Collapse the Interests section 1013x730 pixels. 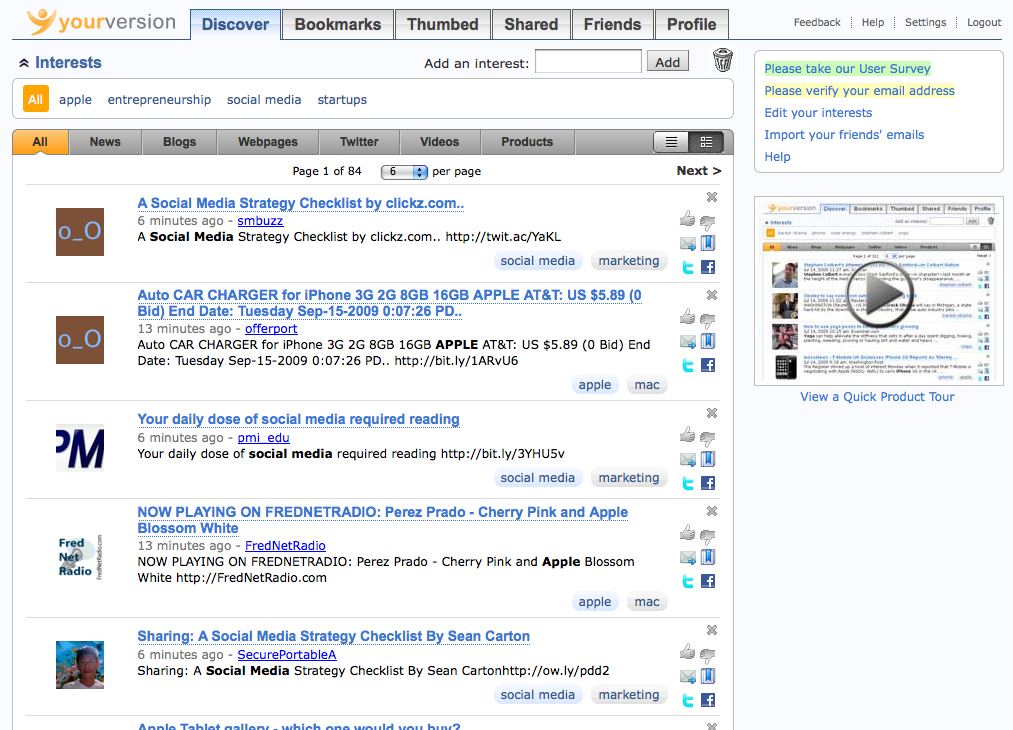pos(24,63)
